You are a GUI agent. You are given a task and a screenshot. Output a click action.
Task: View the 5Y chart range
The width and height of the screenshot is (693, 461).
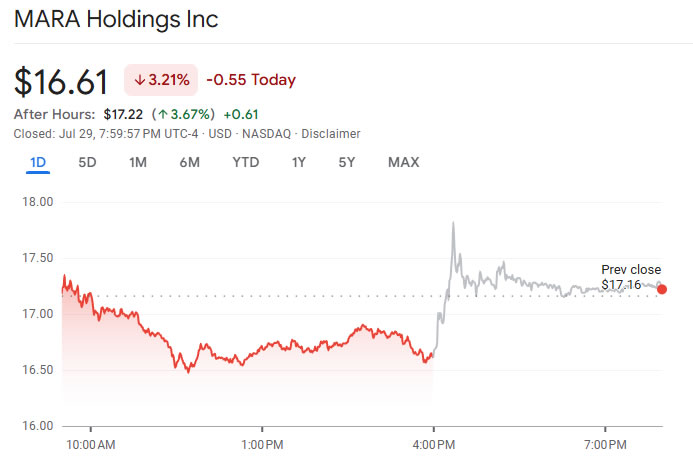click(346, 162)
